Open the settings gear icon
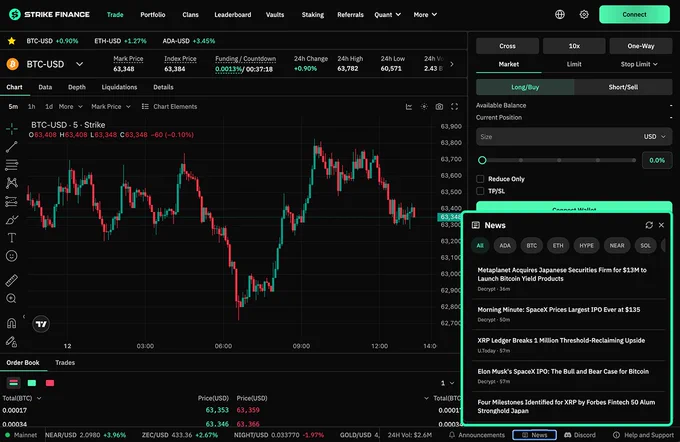This screenshot has height=442, width=680. pos(584,15)
